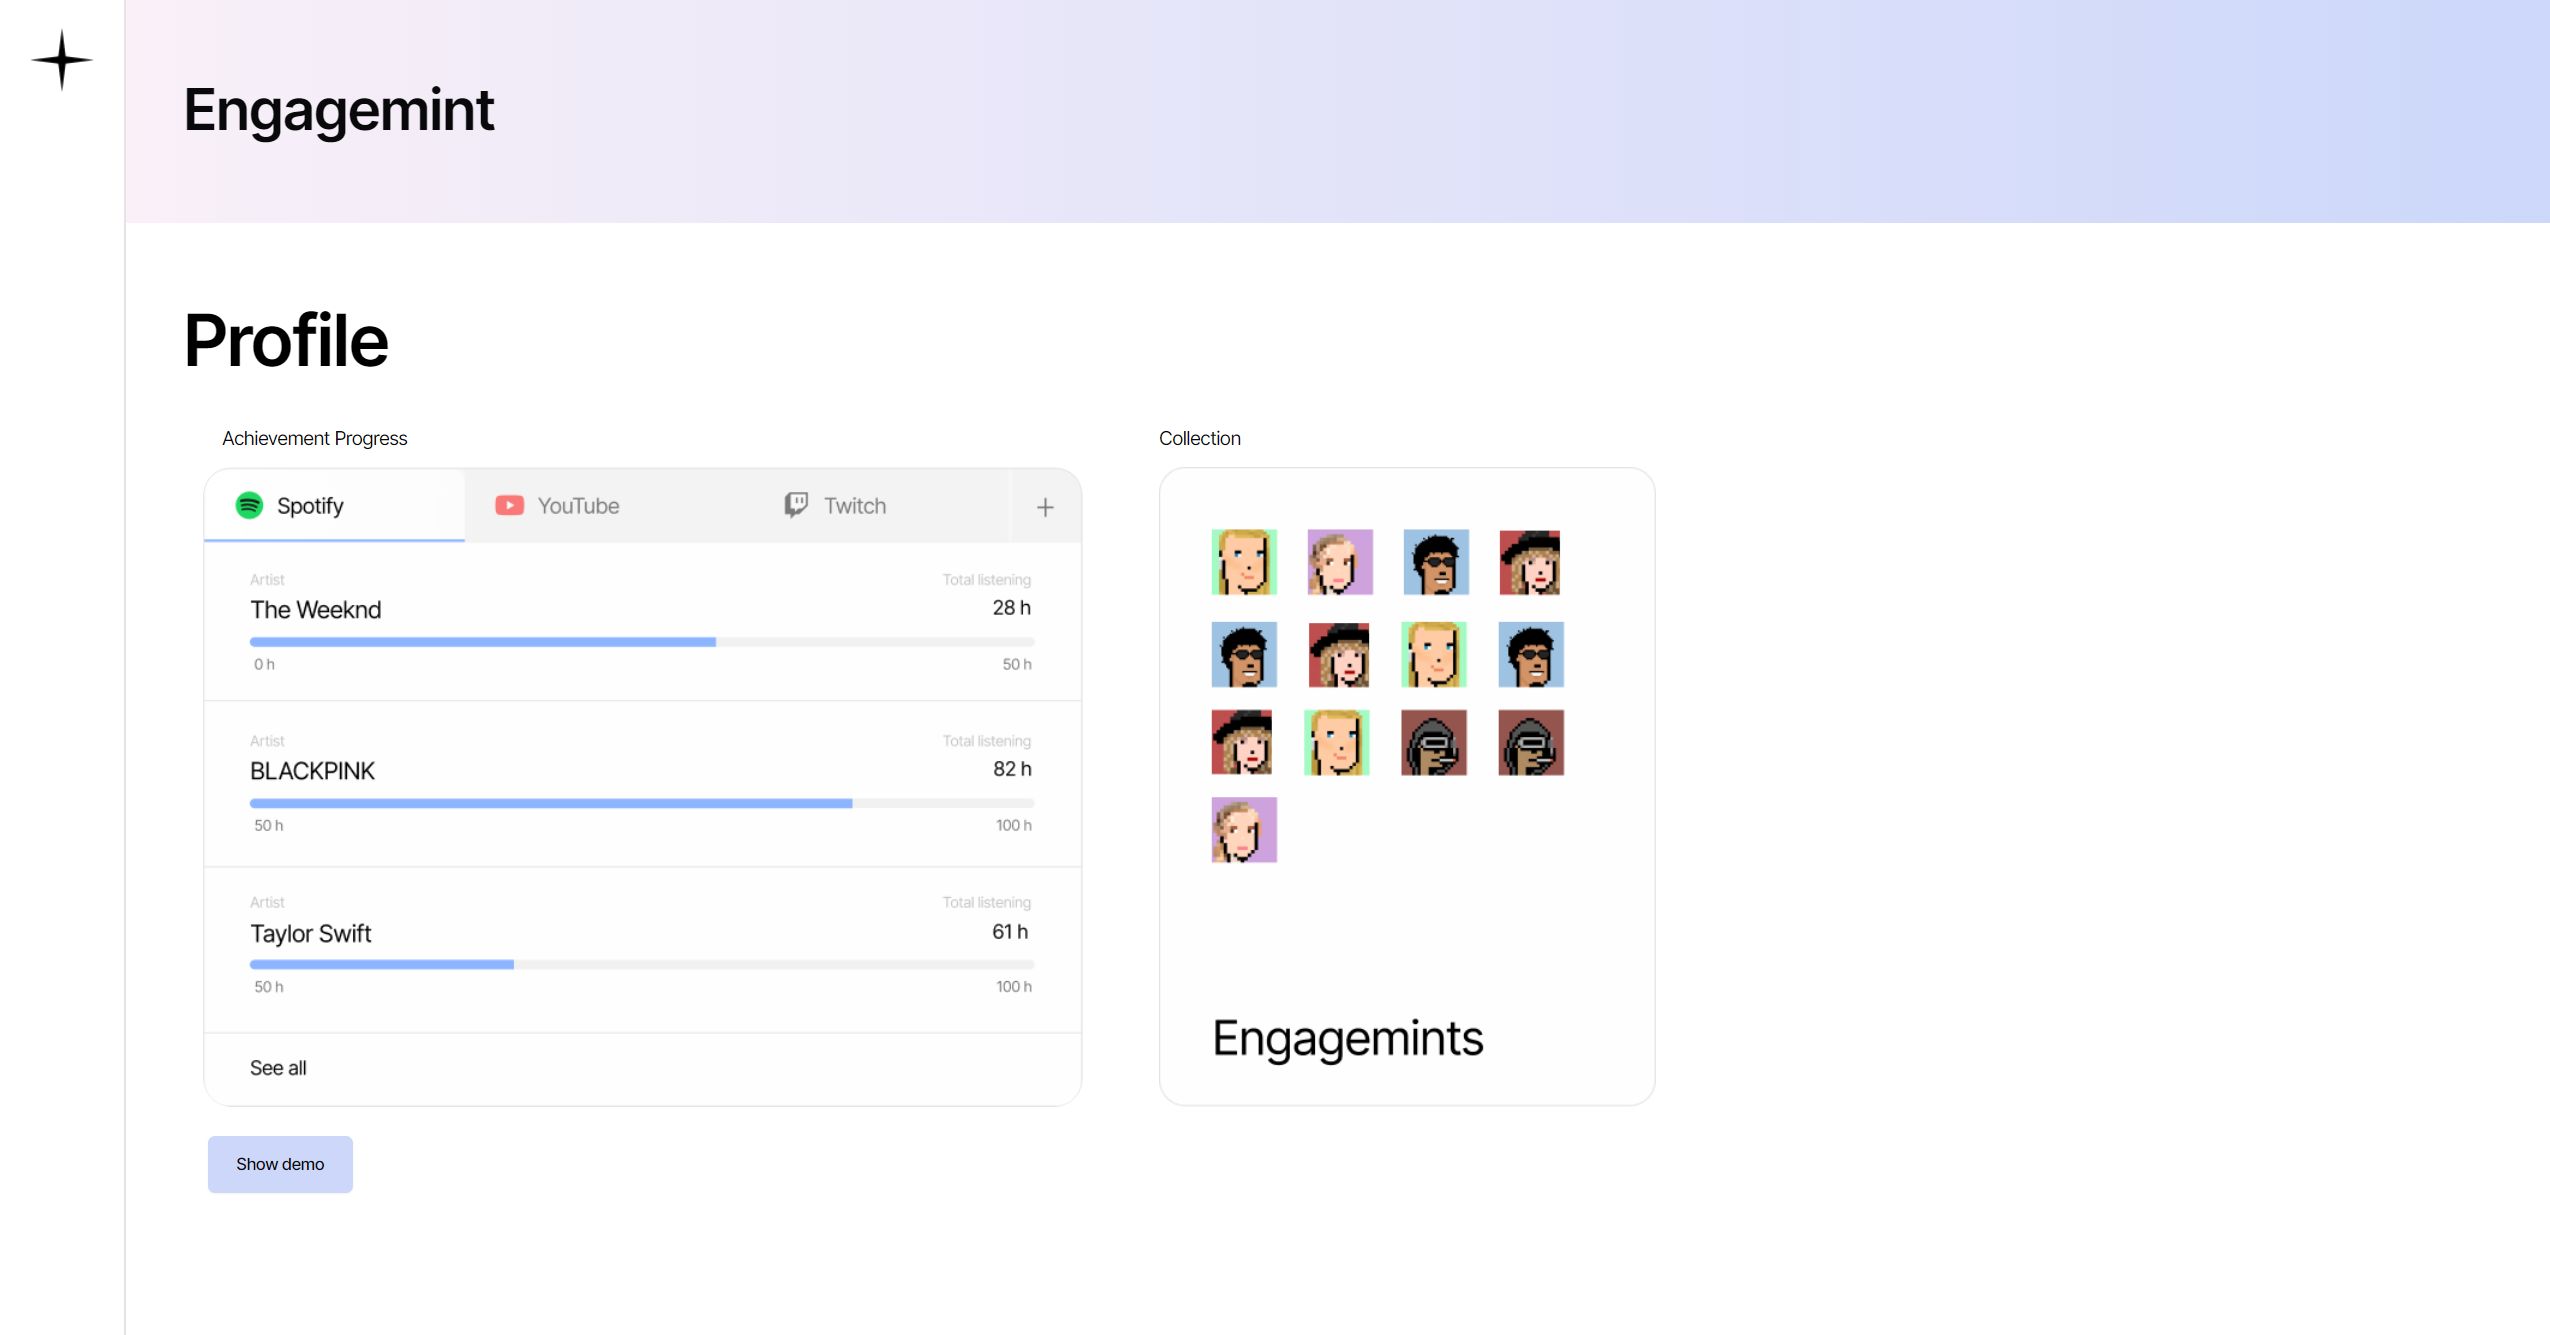
Task: Click the four-point star logo in sidebar
Action: coord(62,60)
